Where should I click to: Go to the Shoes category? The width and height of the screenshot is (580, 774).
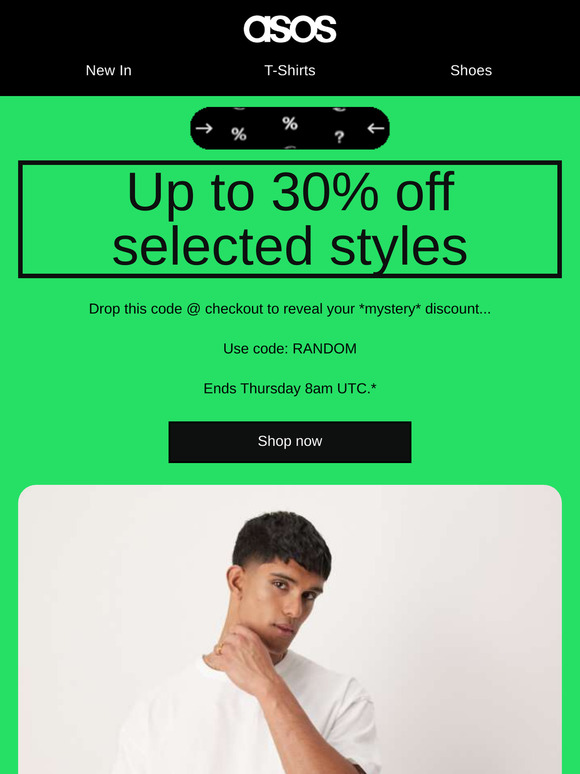tap(471, 71)
